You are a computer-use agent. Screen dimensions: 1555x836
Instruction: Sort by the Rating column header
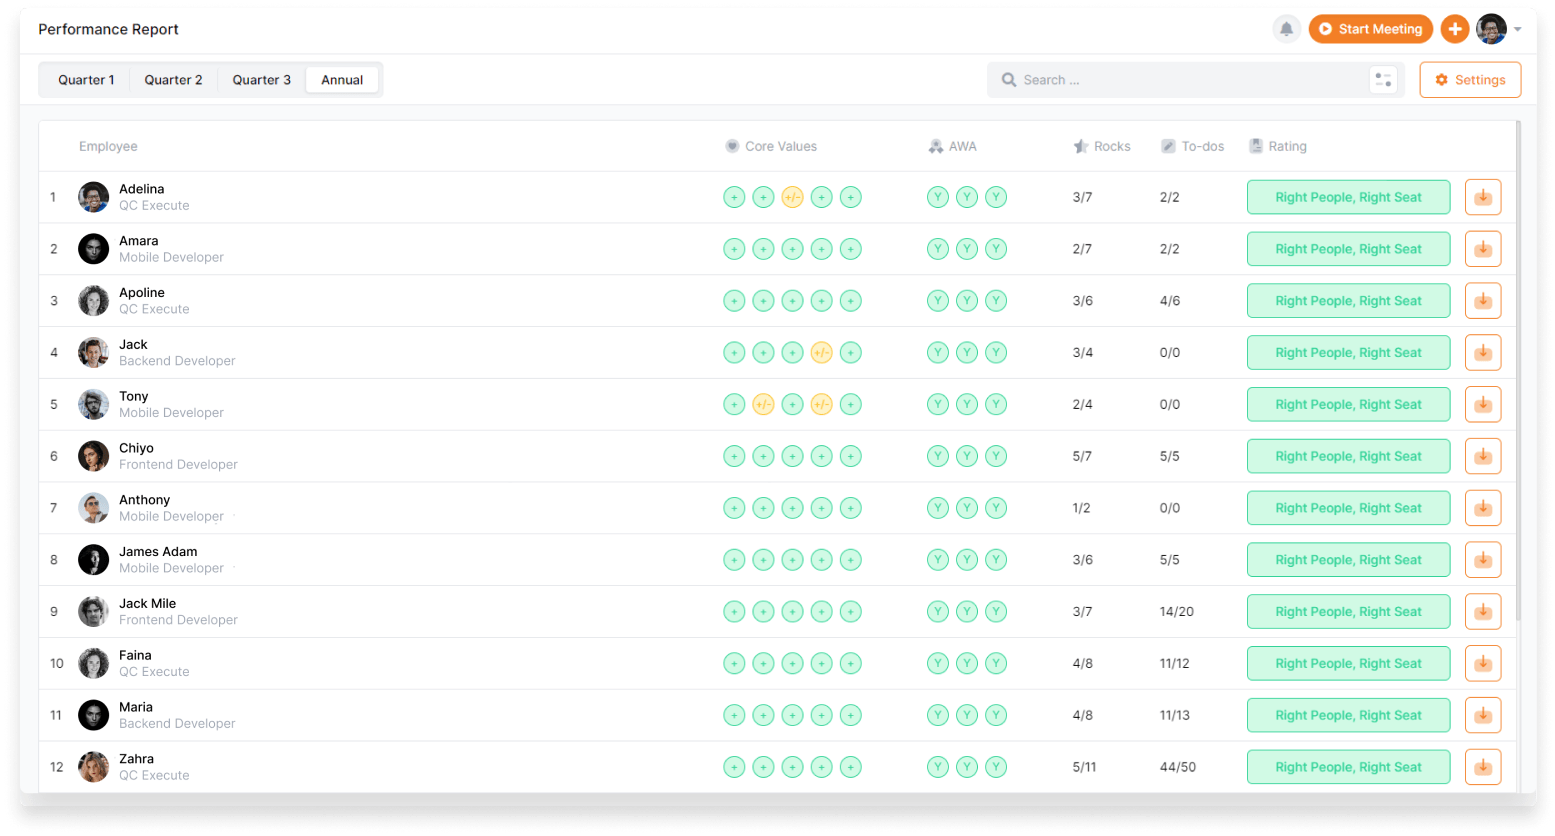pos(1278,146)
